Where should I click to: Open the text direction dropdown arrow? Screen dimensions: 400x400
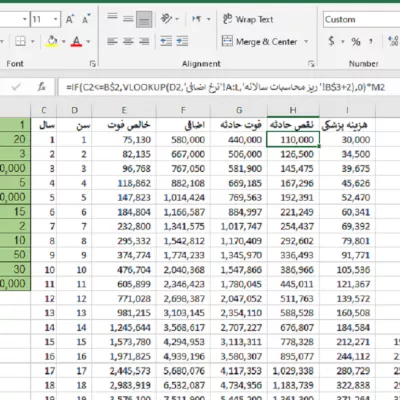[209, 19]
